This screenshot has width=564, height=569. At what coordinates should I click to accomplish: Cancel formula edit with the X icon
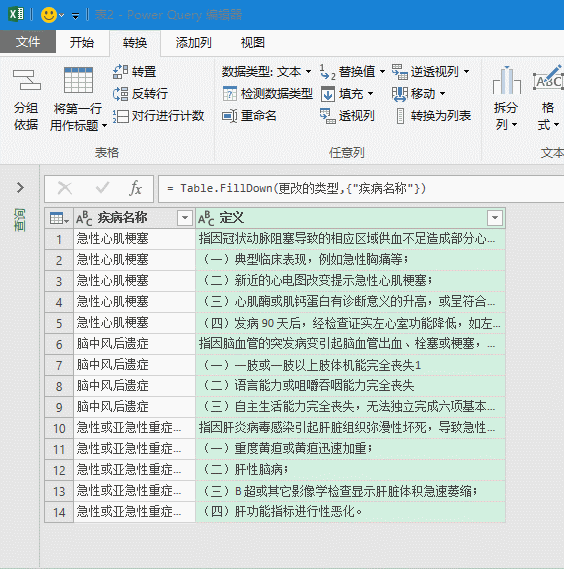[65, 188]
